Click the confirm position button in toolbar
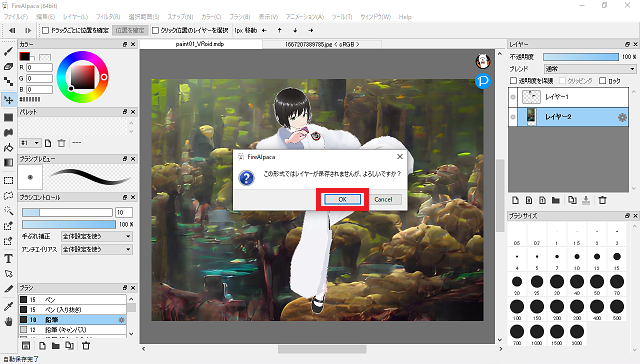The image size is (640, 364). coord(130,30)
